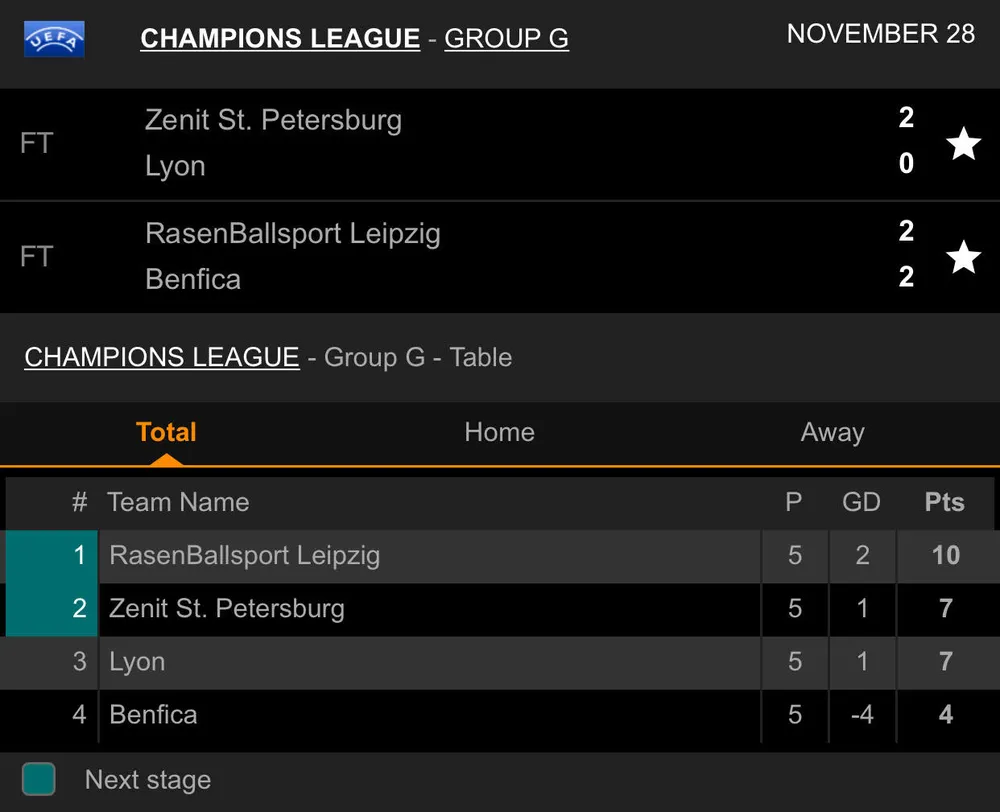Screen dimensions: 1000x812
Task: Open the Champions League header link
Action: point(280,39)
